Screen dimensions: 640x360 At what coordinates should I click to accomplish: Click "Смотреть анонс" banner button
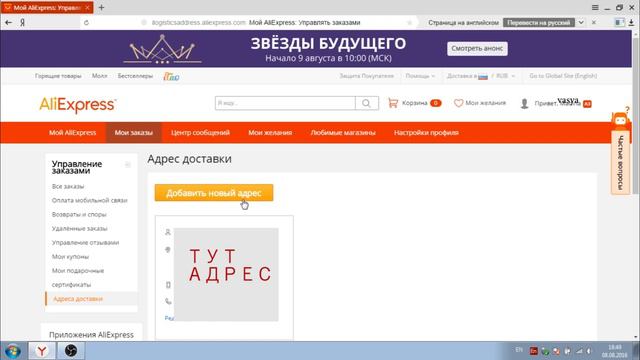coord(477,49)
